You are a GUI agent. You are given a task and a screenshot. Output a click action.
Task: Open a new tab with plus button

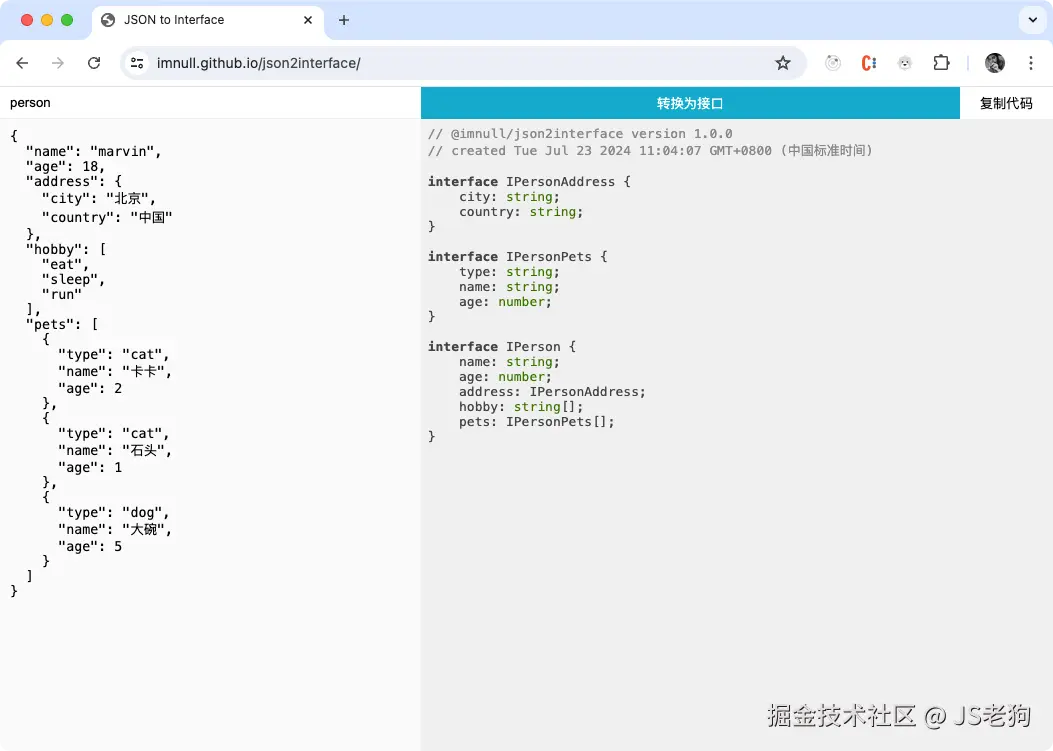point(344,20)
